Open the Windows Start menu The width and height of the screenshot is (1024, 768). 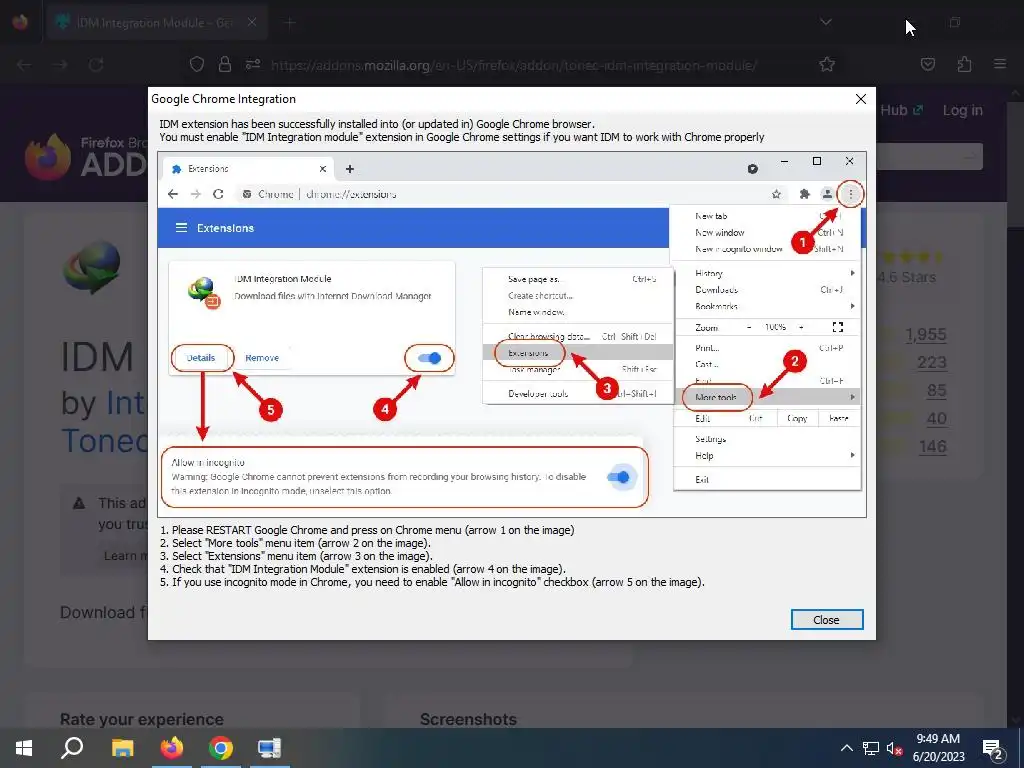click(x=24, y=748)
